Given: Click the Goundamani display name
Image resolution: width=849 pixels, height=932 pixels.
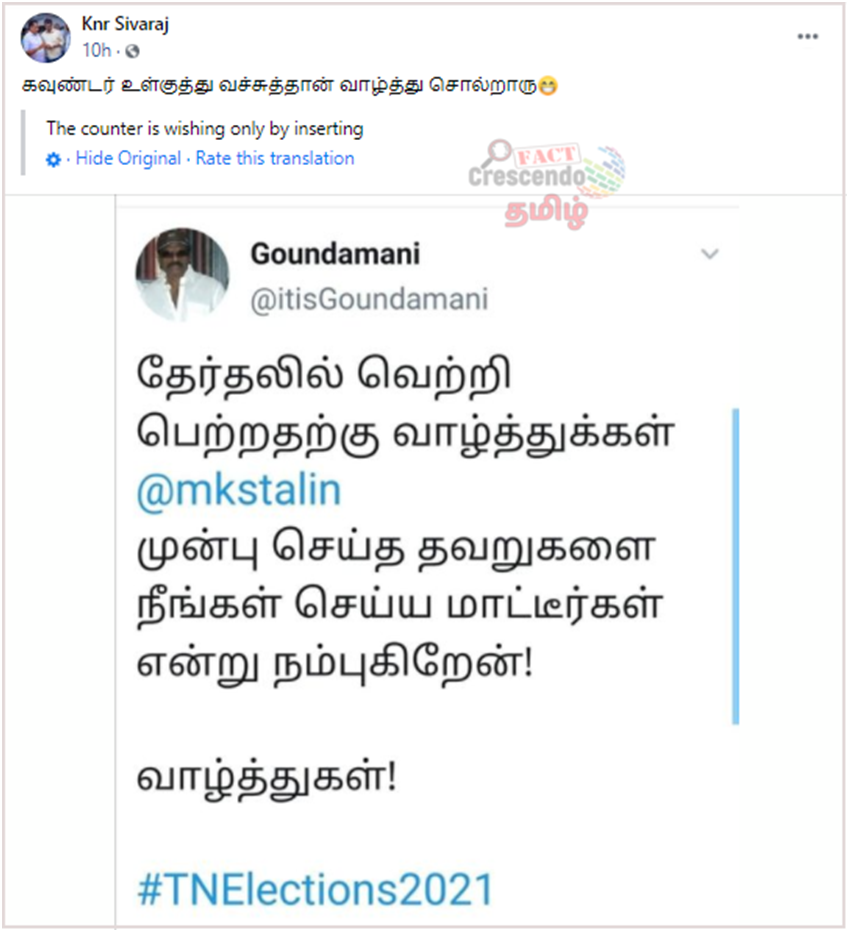Looking at the screenshot, I should click(x=335, y=254).
